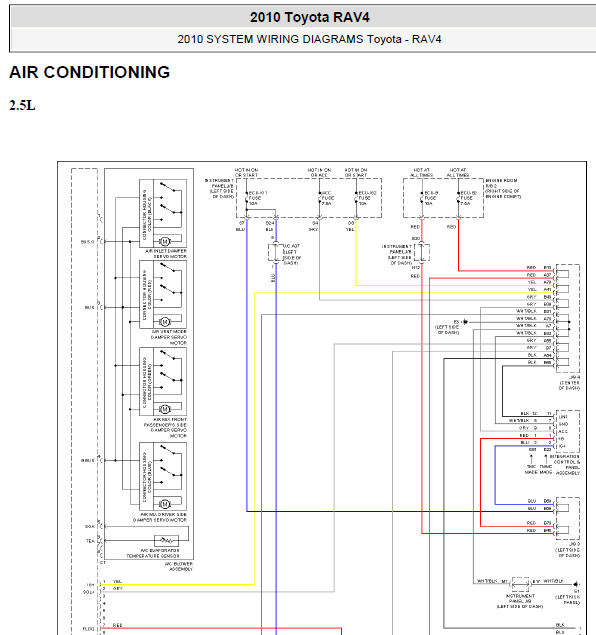This screenshot has width=596, height=635.
Task: Click the 'HOT IN ON OR ACC' label
Action: coord(319,173)
